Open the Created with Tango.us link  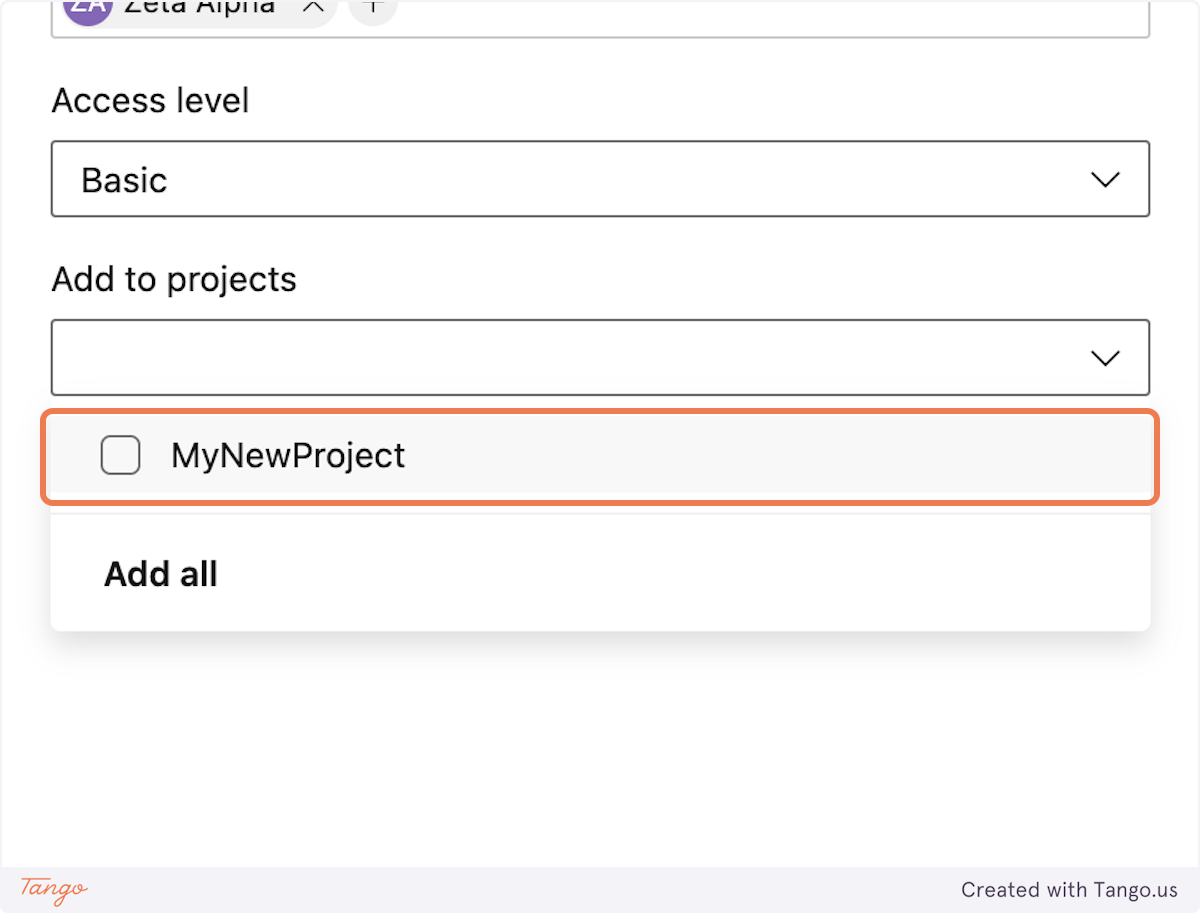[1070, 890]
